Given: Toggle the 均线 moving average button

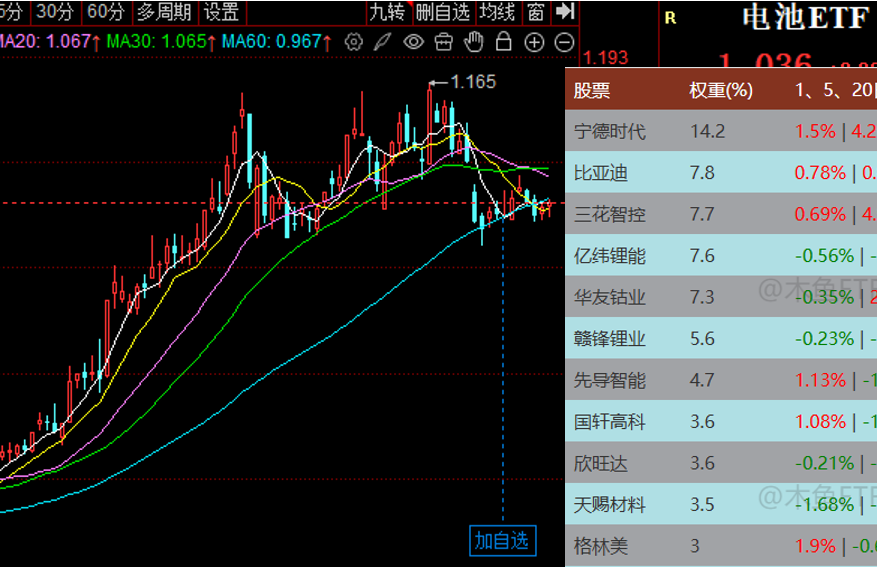Looking at the screenshot, I should 497,12.
